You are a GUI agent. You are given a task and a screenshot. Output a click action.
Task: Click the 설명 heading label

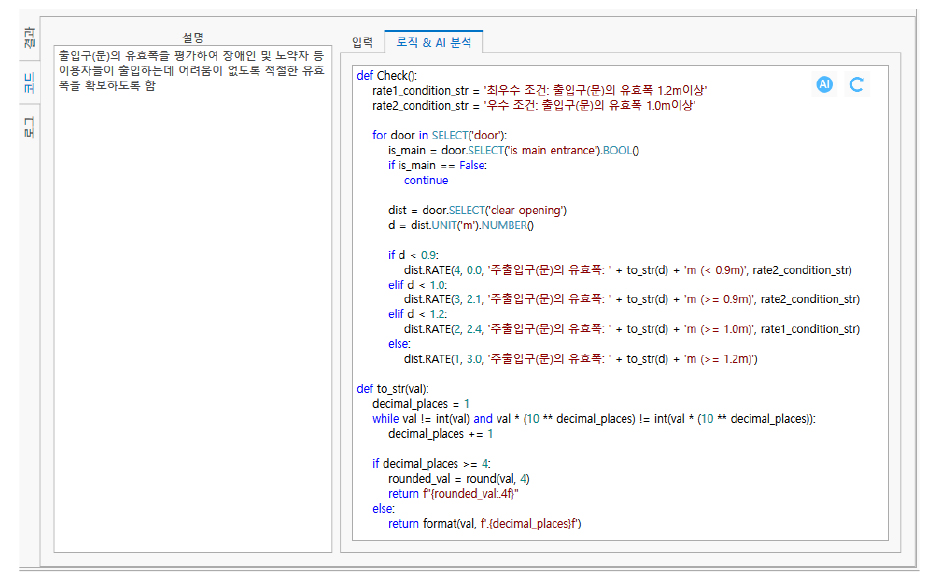point(193,37)
